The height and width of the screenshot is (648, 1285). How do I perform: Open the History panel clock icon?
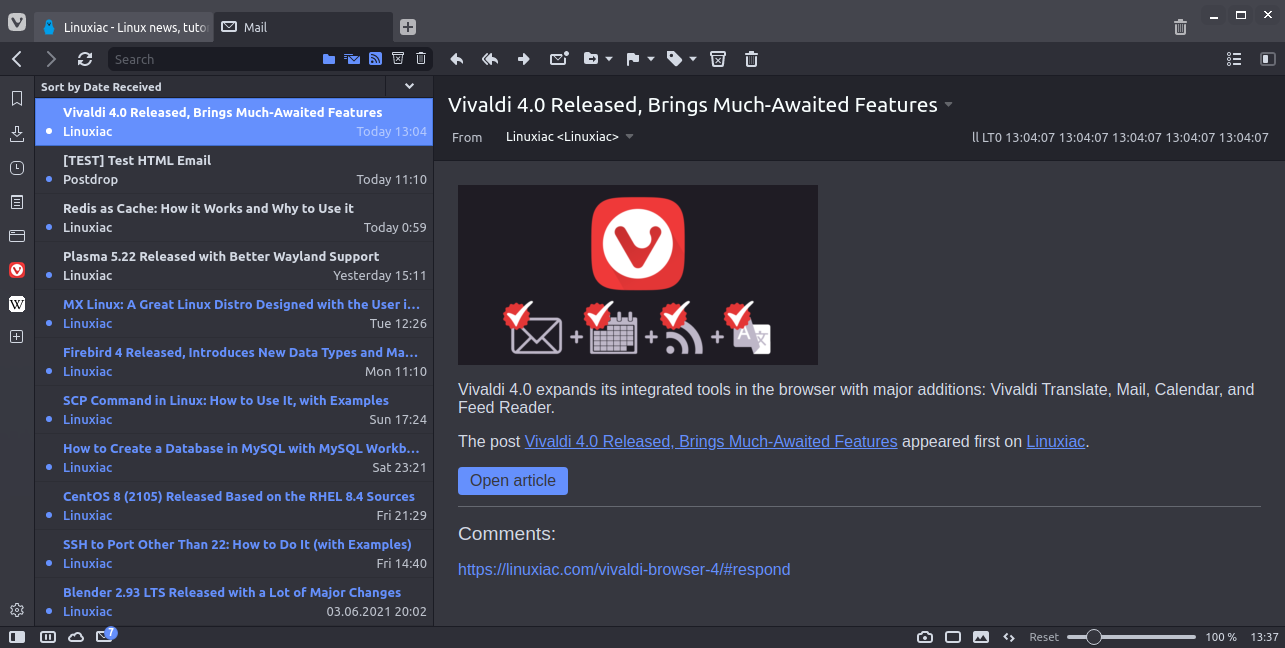17,168
